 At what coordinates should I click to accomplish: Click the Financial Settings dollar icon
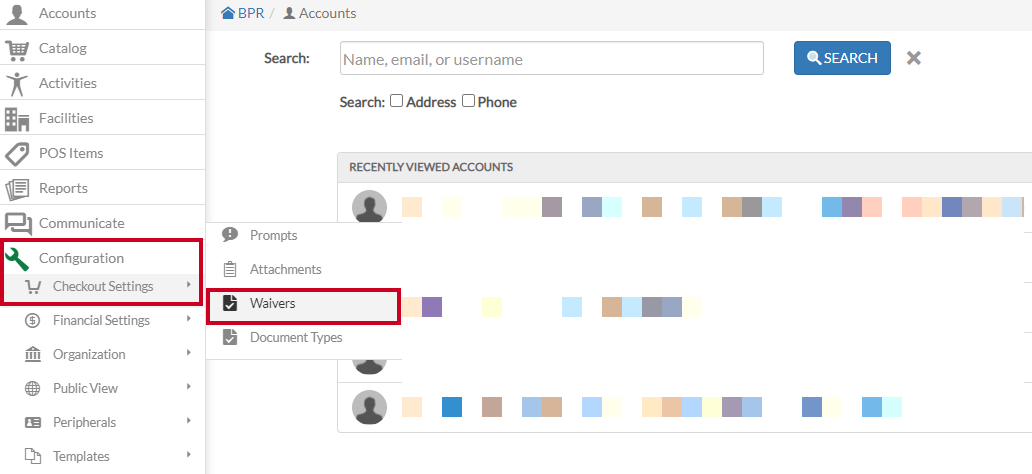(32, 321)
